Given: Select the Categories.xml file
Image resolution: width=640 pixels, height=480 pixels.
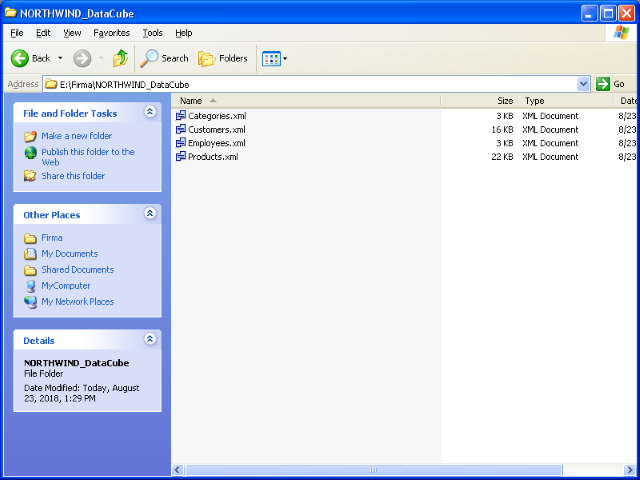Looking at the screenshot, I should (x=217, y=116).
